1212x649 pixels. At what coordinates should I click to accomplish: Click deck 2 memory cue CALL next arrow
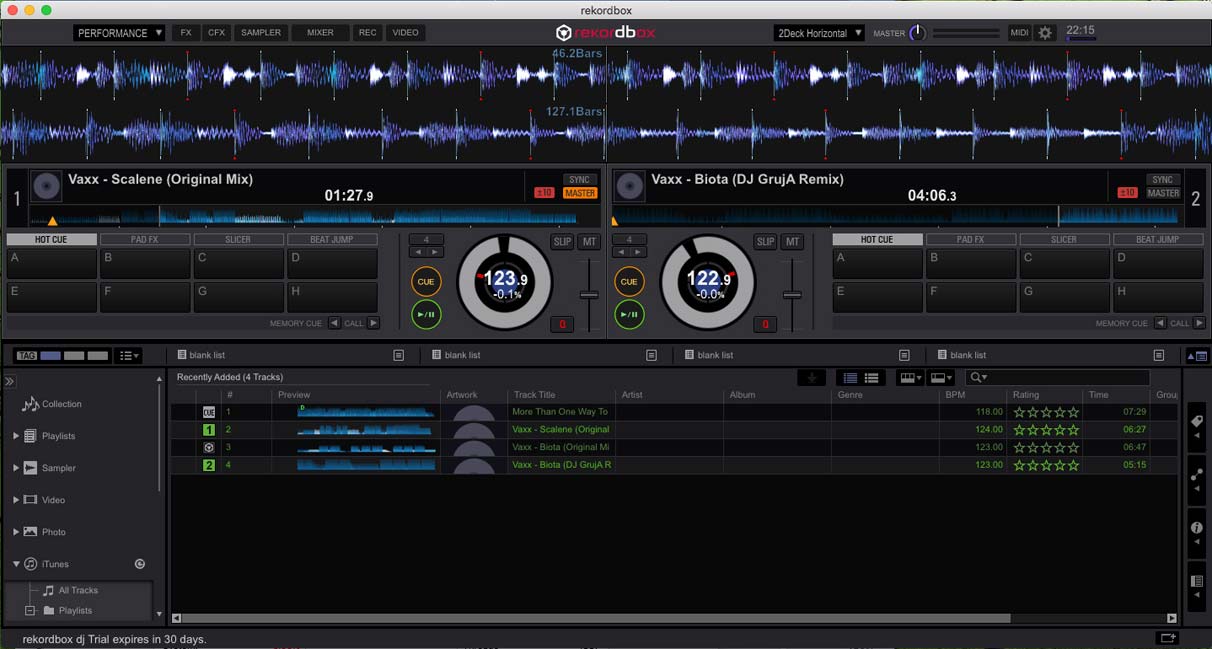coord(1199,323)
